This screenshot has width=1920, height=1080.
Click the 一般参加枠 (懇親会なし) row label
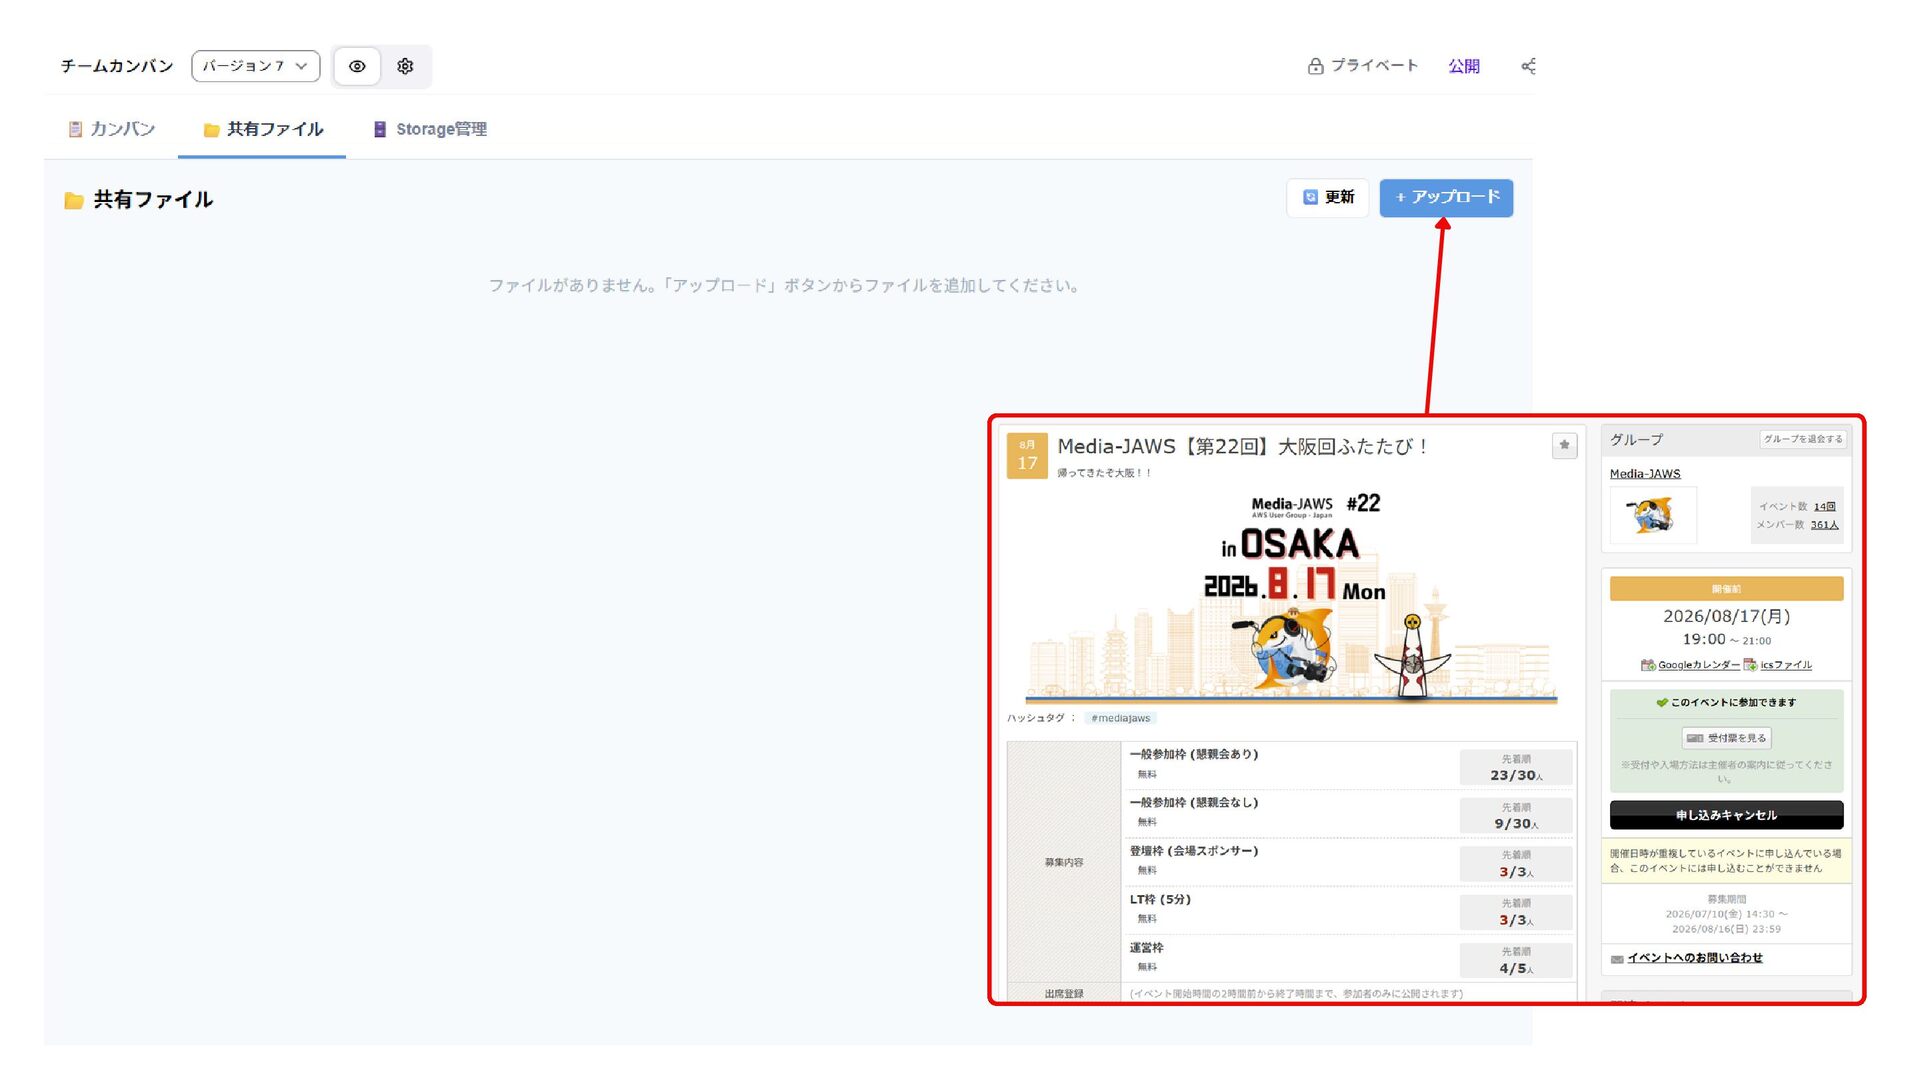pos(1194,803)
